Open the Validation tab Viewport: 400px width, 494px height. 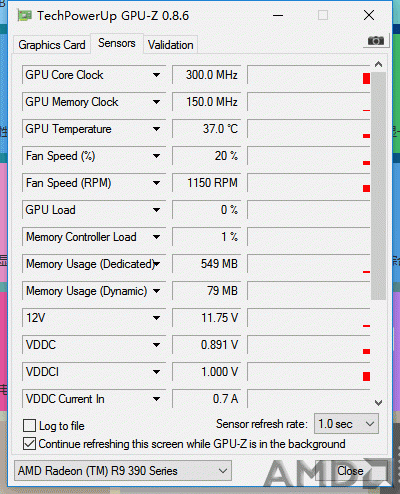pos(170,45)
